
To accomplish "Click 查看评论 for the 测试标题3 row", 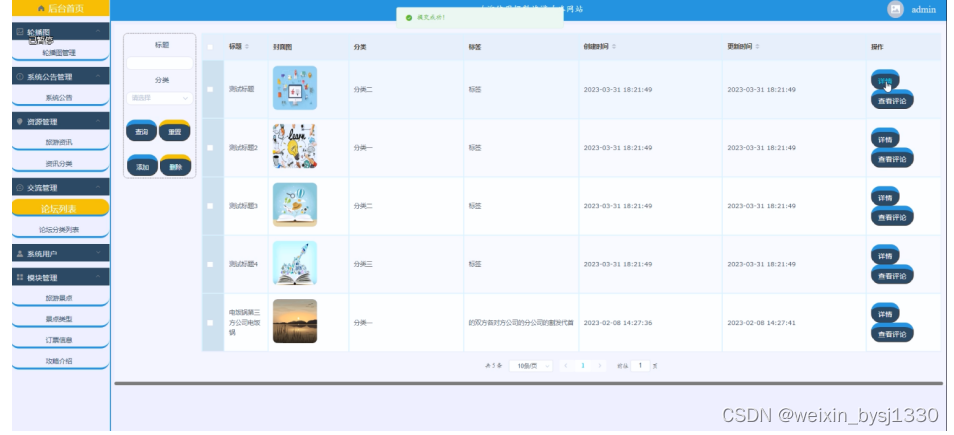I will 893,217.
